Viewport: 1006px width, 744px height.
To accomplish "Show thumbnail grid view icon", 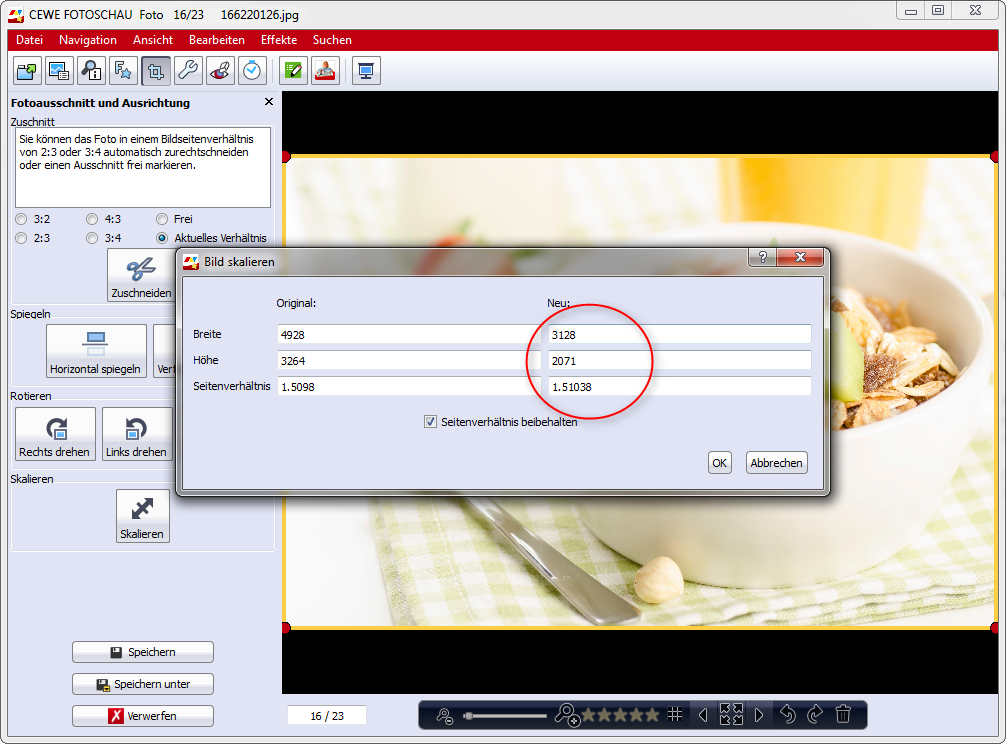I will (x=676, y=714).
